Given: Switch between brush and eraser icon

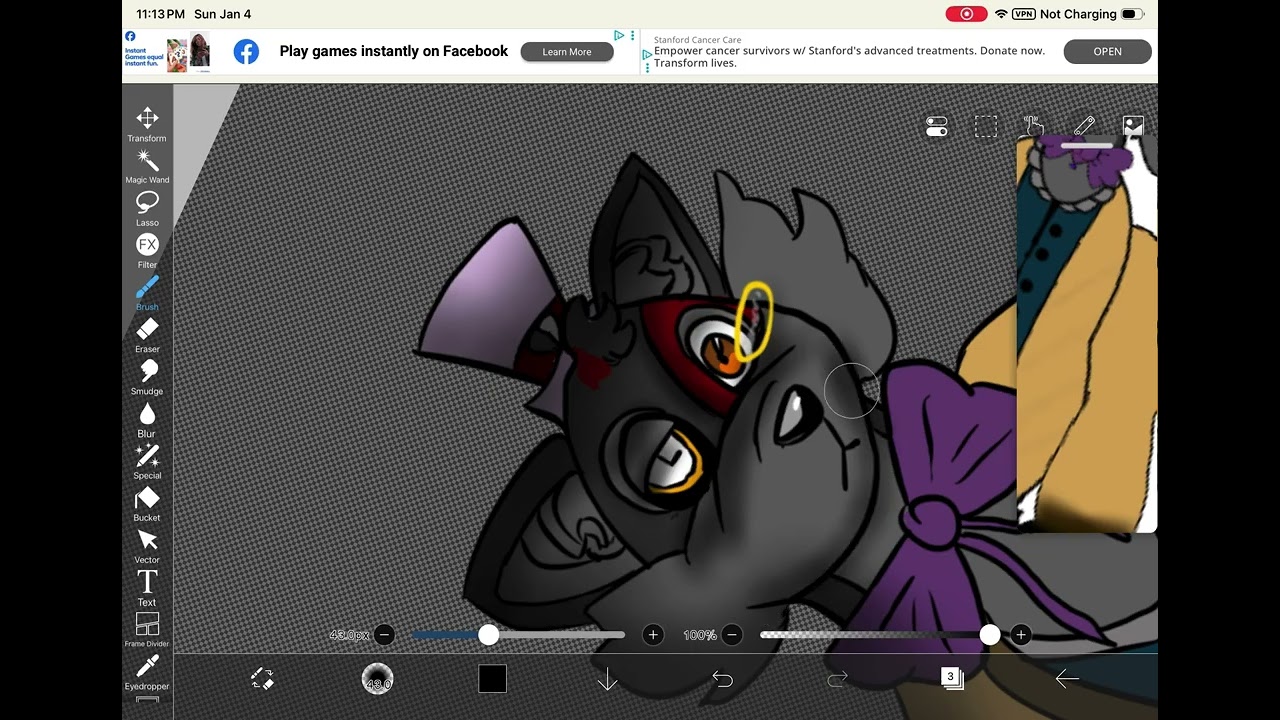Looking at the screenshot, I should [262, 679].
